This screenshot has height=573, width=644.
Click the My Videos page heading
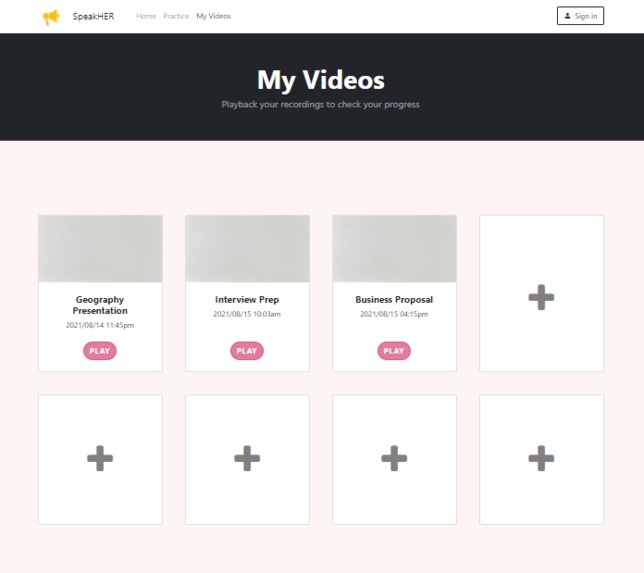pos(321,80)
